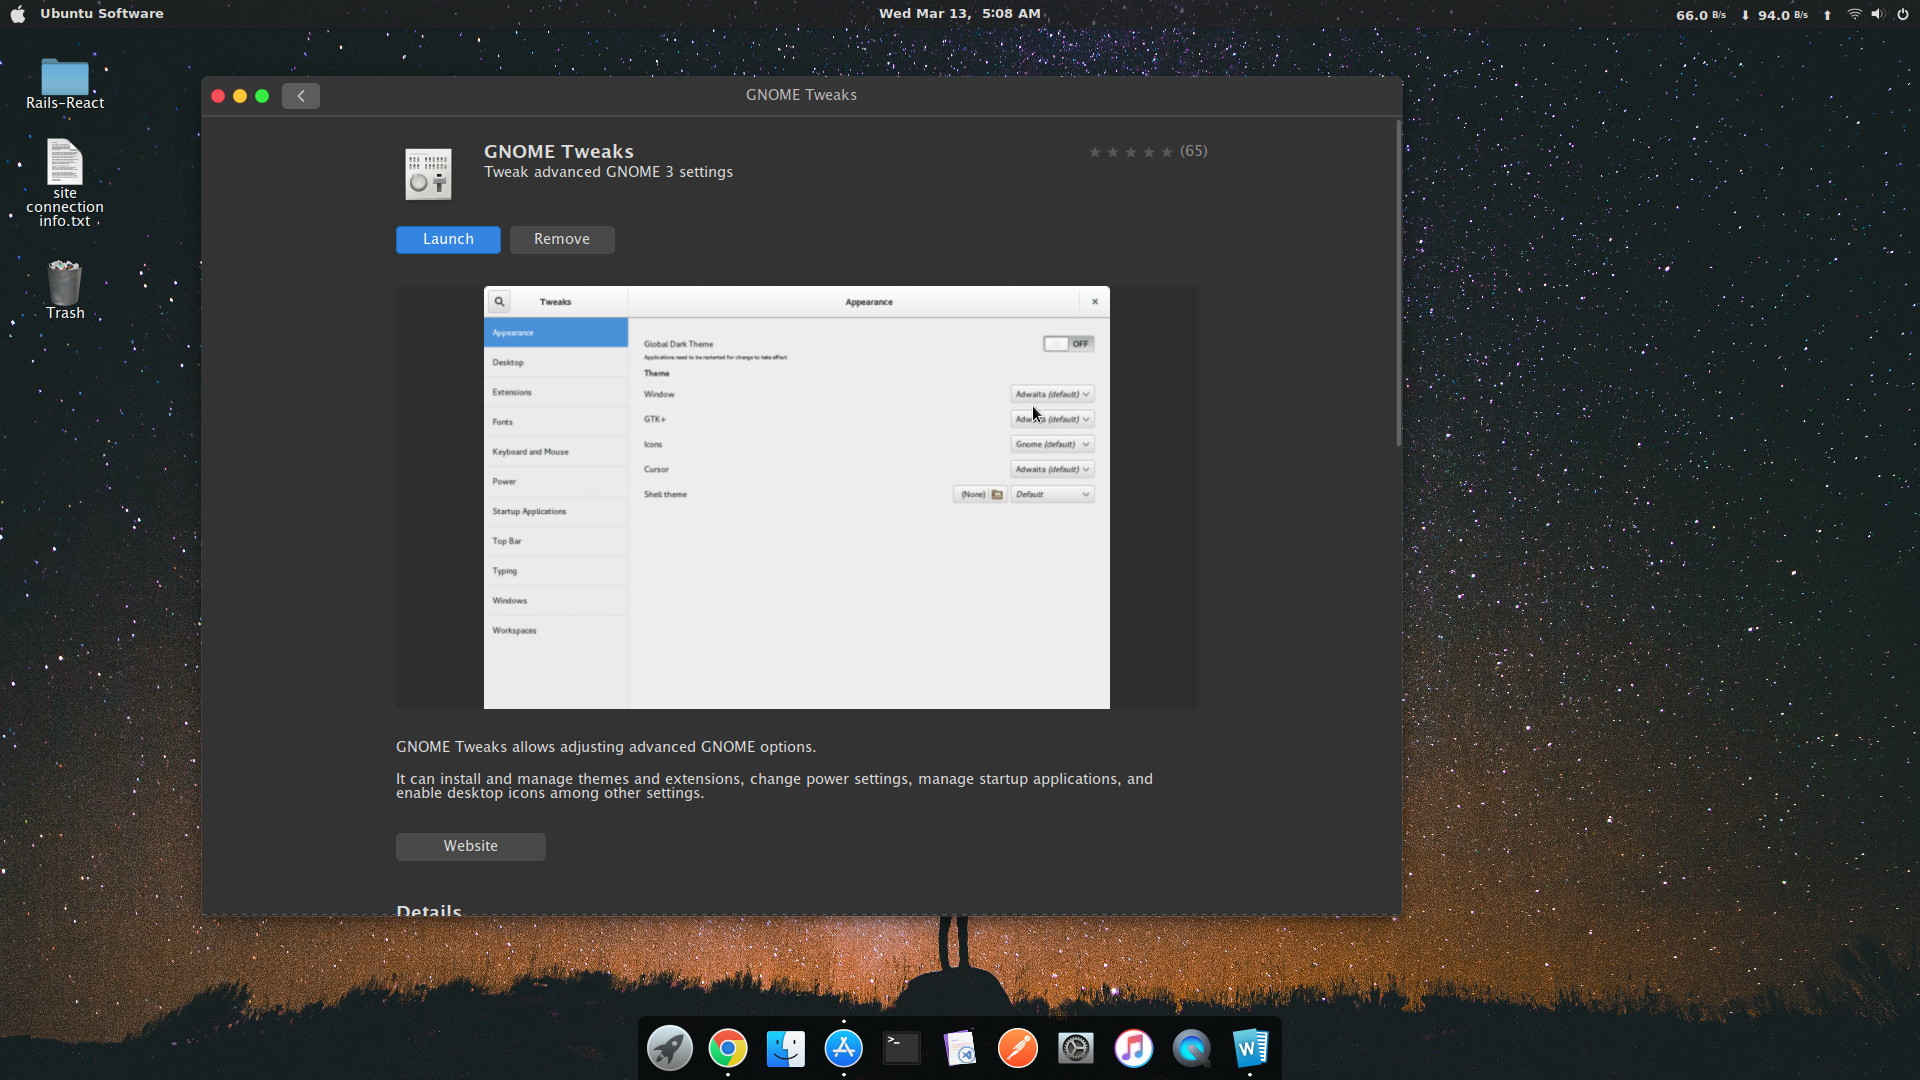Click the volume speaker icon
The image size is (1920, 1080).
(1877, 14)
